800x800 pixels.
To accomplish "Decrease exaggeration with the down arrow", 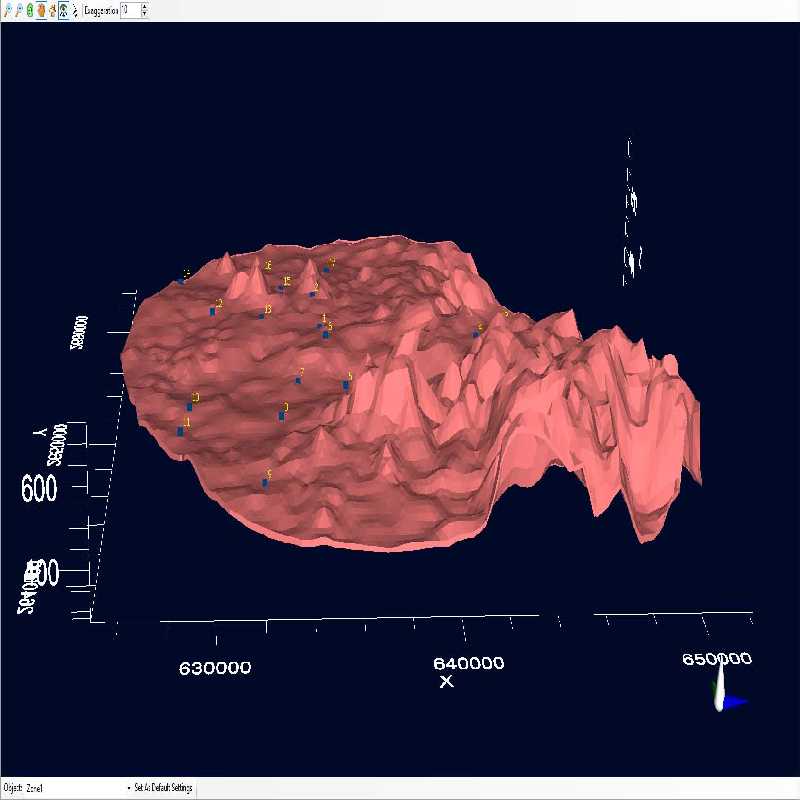I will [144, 14].
